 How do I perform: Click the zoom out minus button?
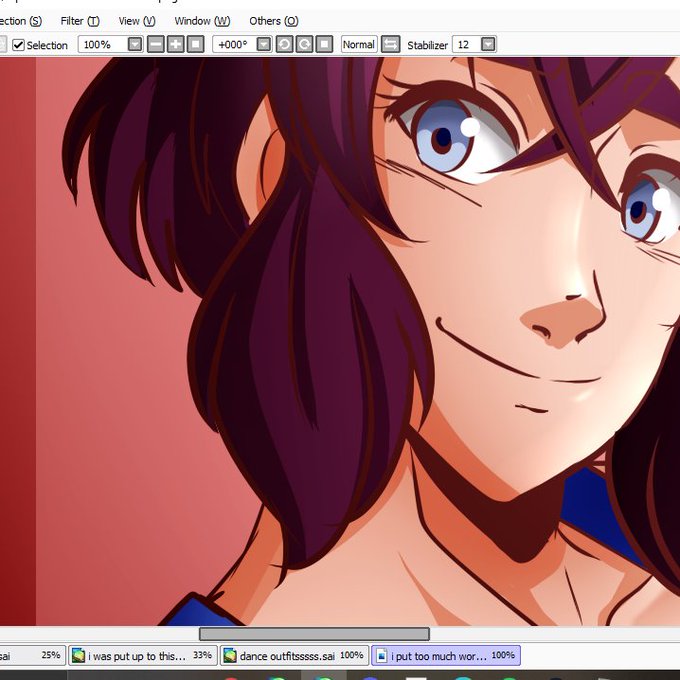click(156, 44)
